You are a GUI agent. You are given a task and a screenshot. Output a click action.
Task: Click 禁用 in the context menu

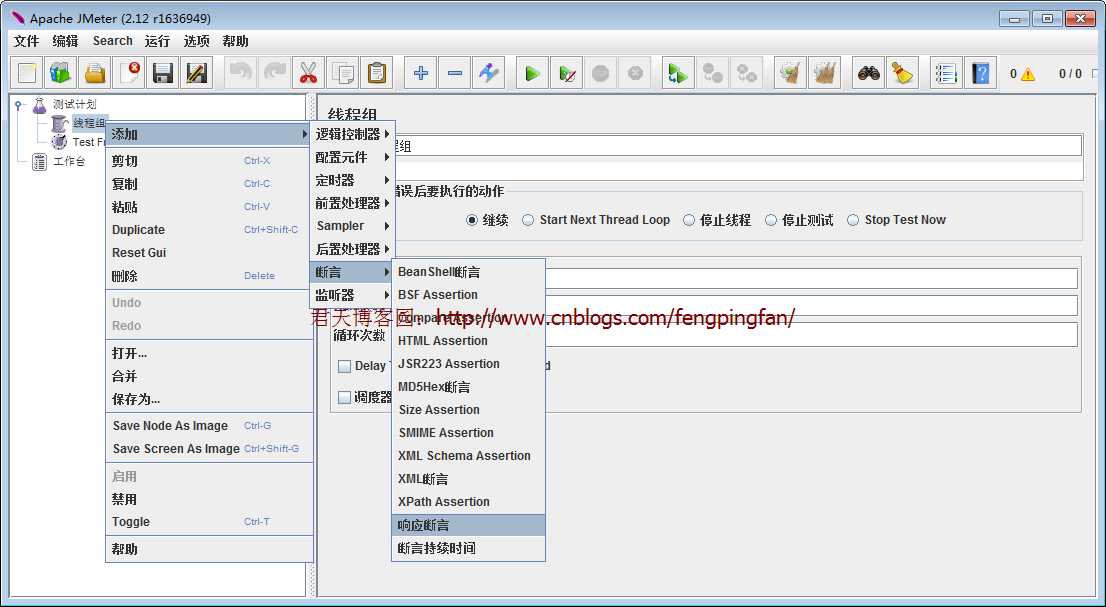209,499
